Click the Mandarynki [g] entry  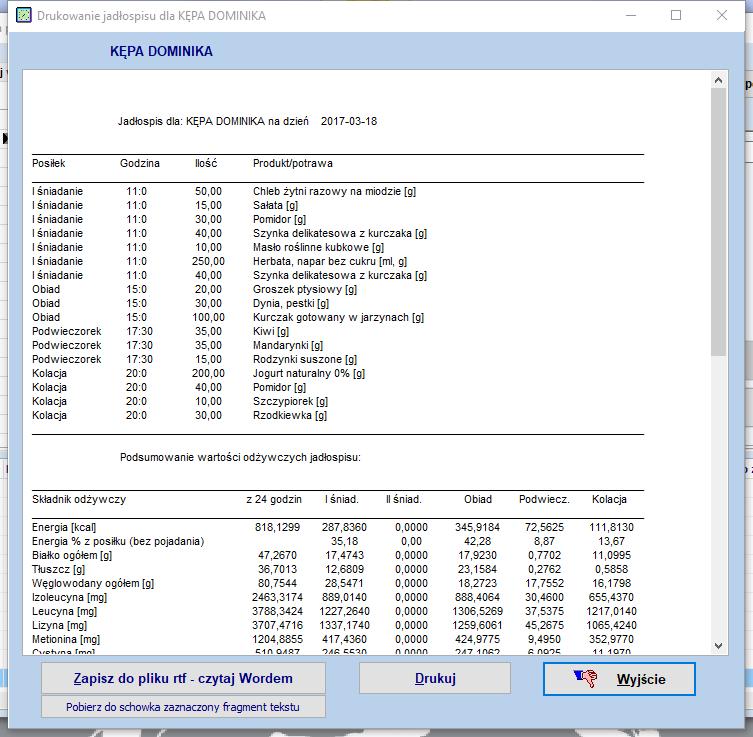pos(288,345)
